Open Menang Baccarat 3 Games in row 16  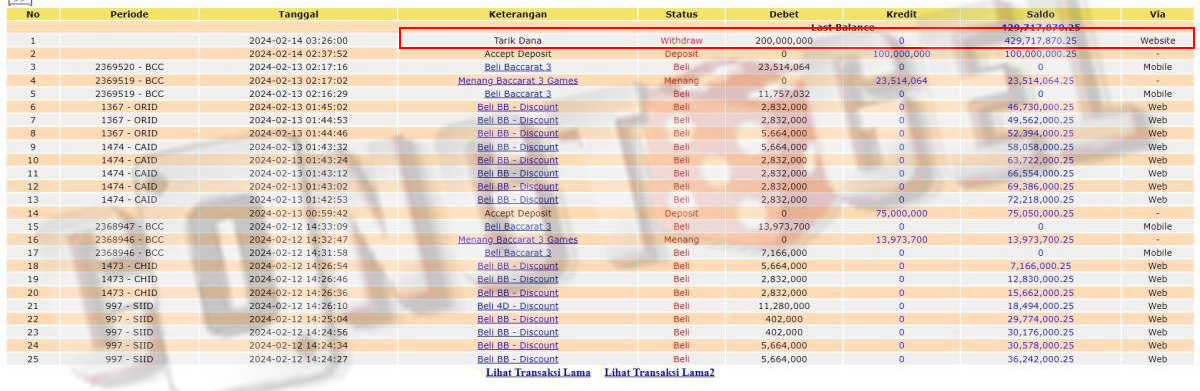point(517,239)
